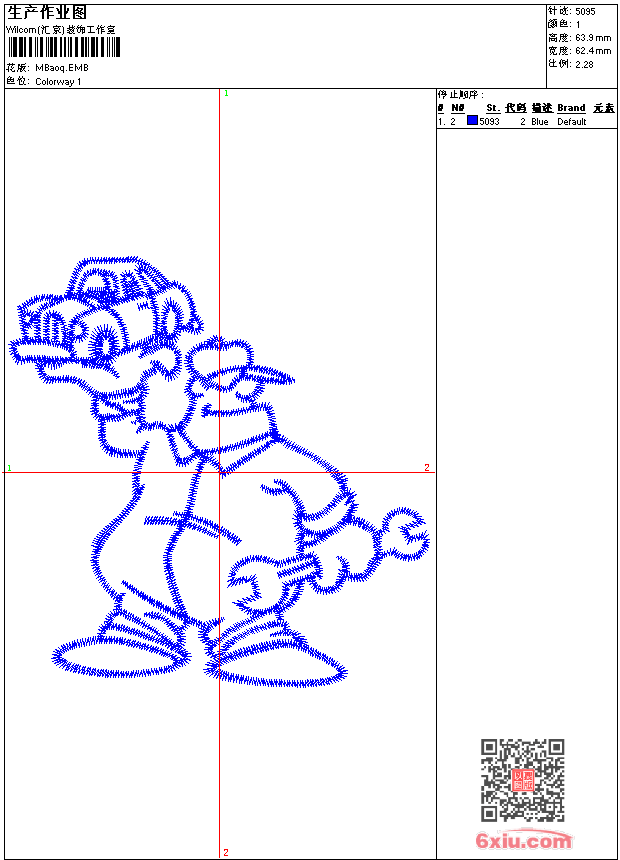Click the red 2 marker at vertical axis bottom
Screen dimensions: 620x860
pos(226,852)
